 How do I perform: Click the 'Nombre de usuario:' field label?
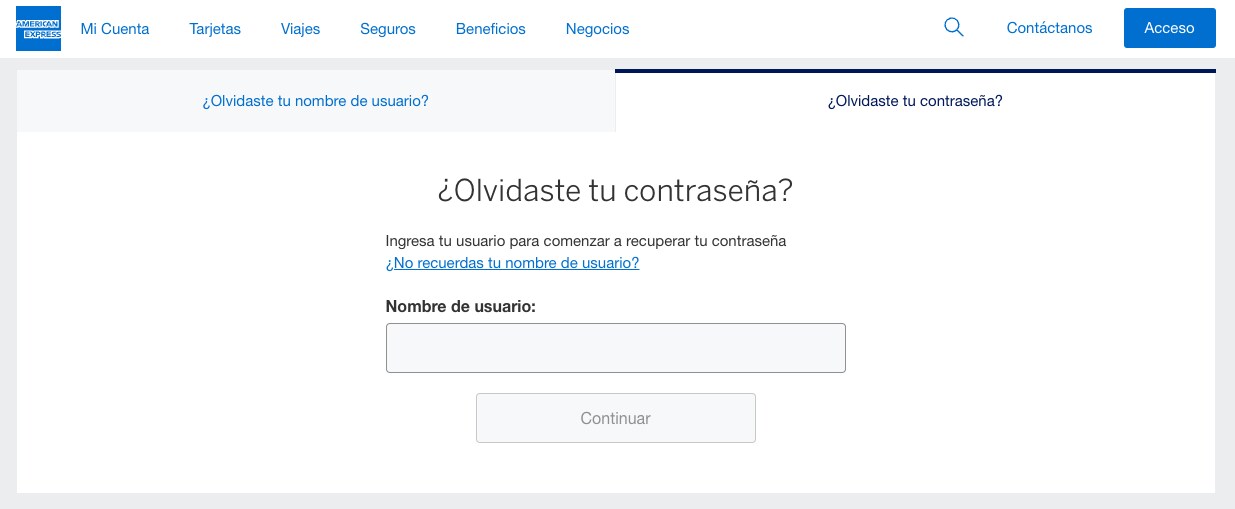(x=461, y=307)
